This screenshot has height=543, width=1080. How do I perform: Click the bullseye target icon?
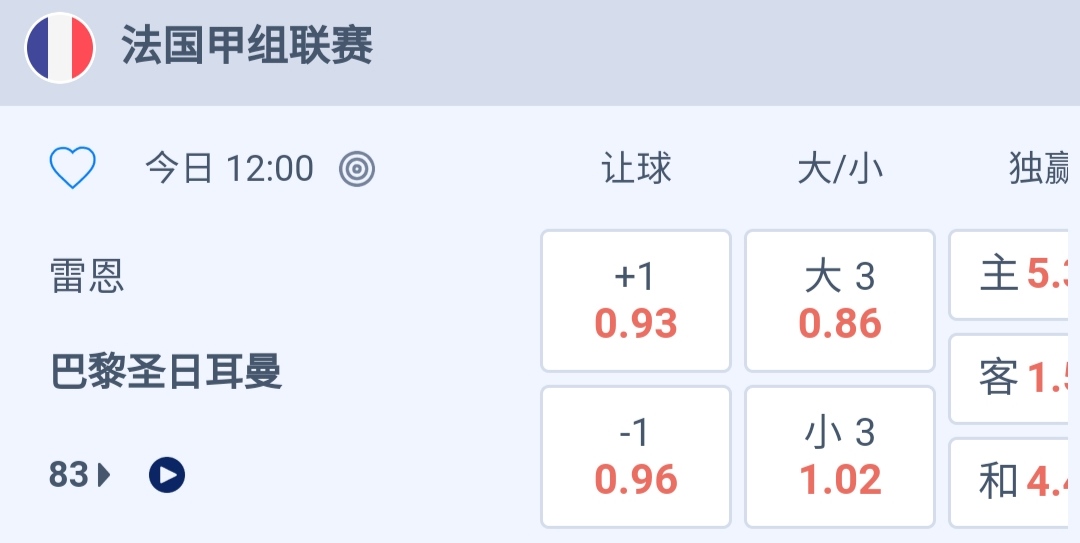357,169
